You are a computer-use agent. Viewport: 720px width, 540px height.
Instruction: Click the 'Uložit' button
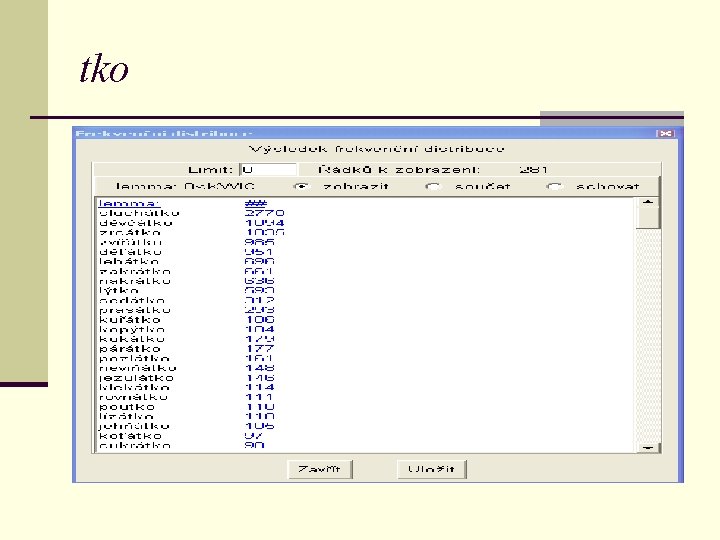[432, 469]
